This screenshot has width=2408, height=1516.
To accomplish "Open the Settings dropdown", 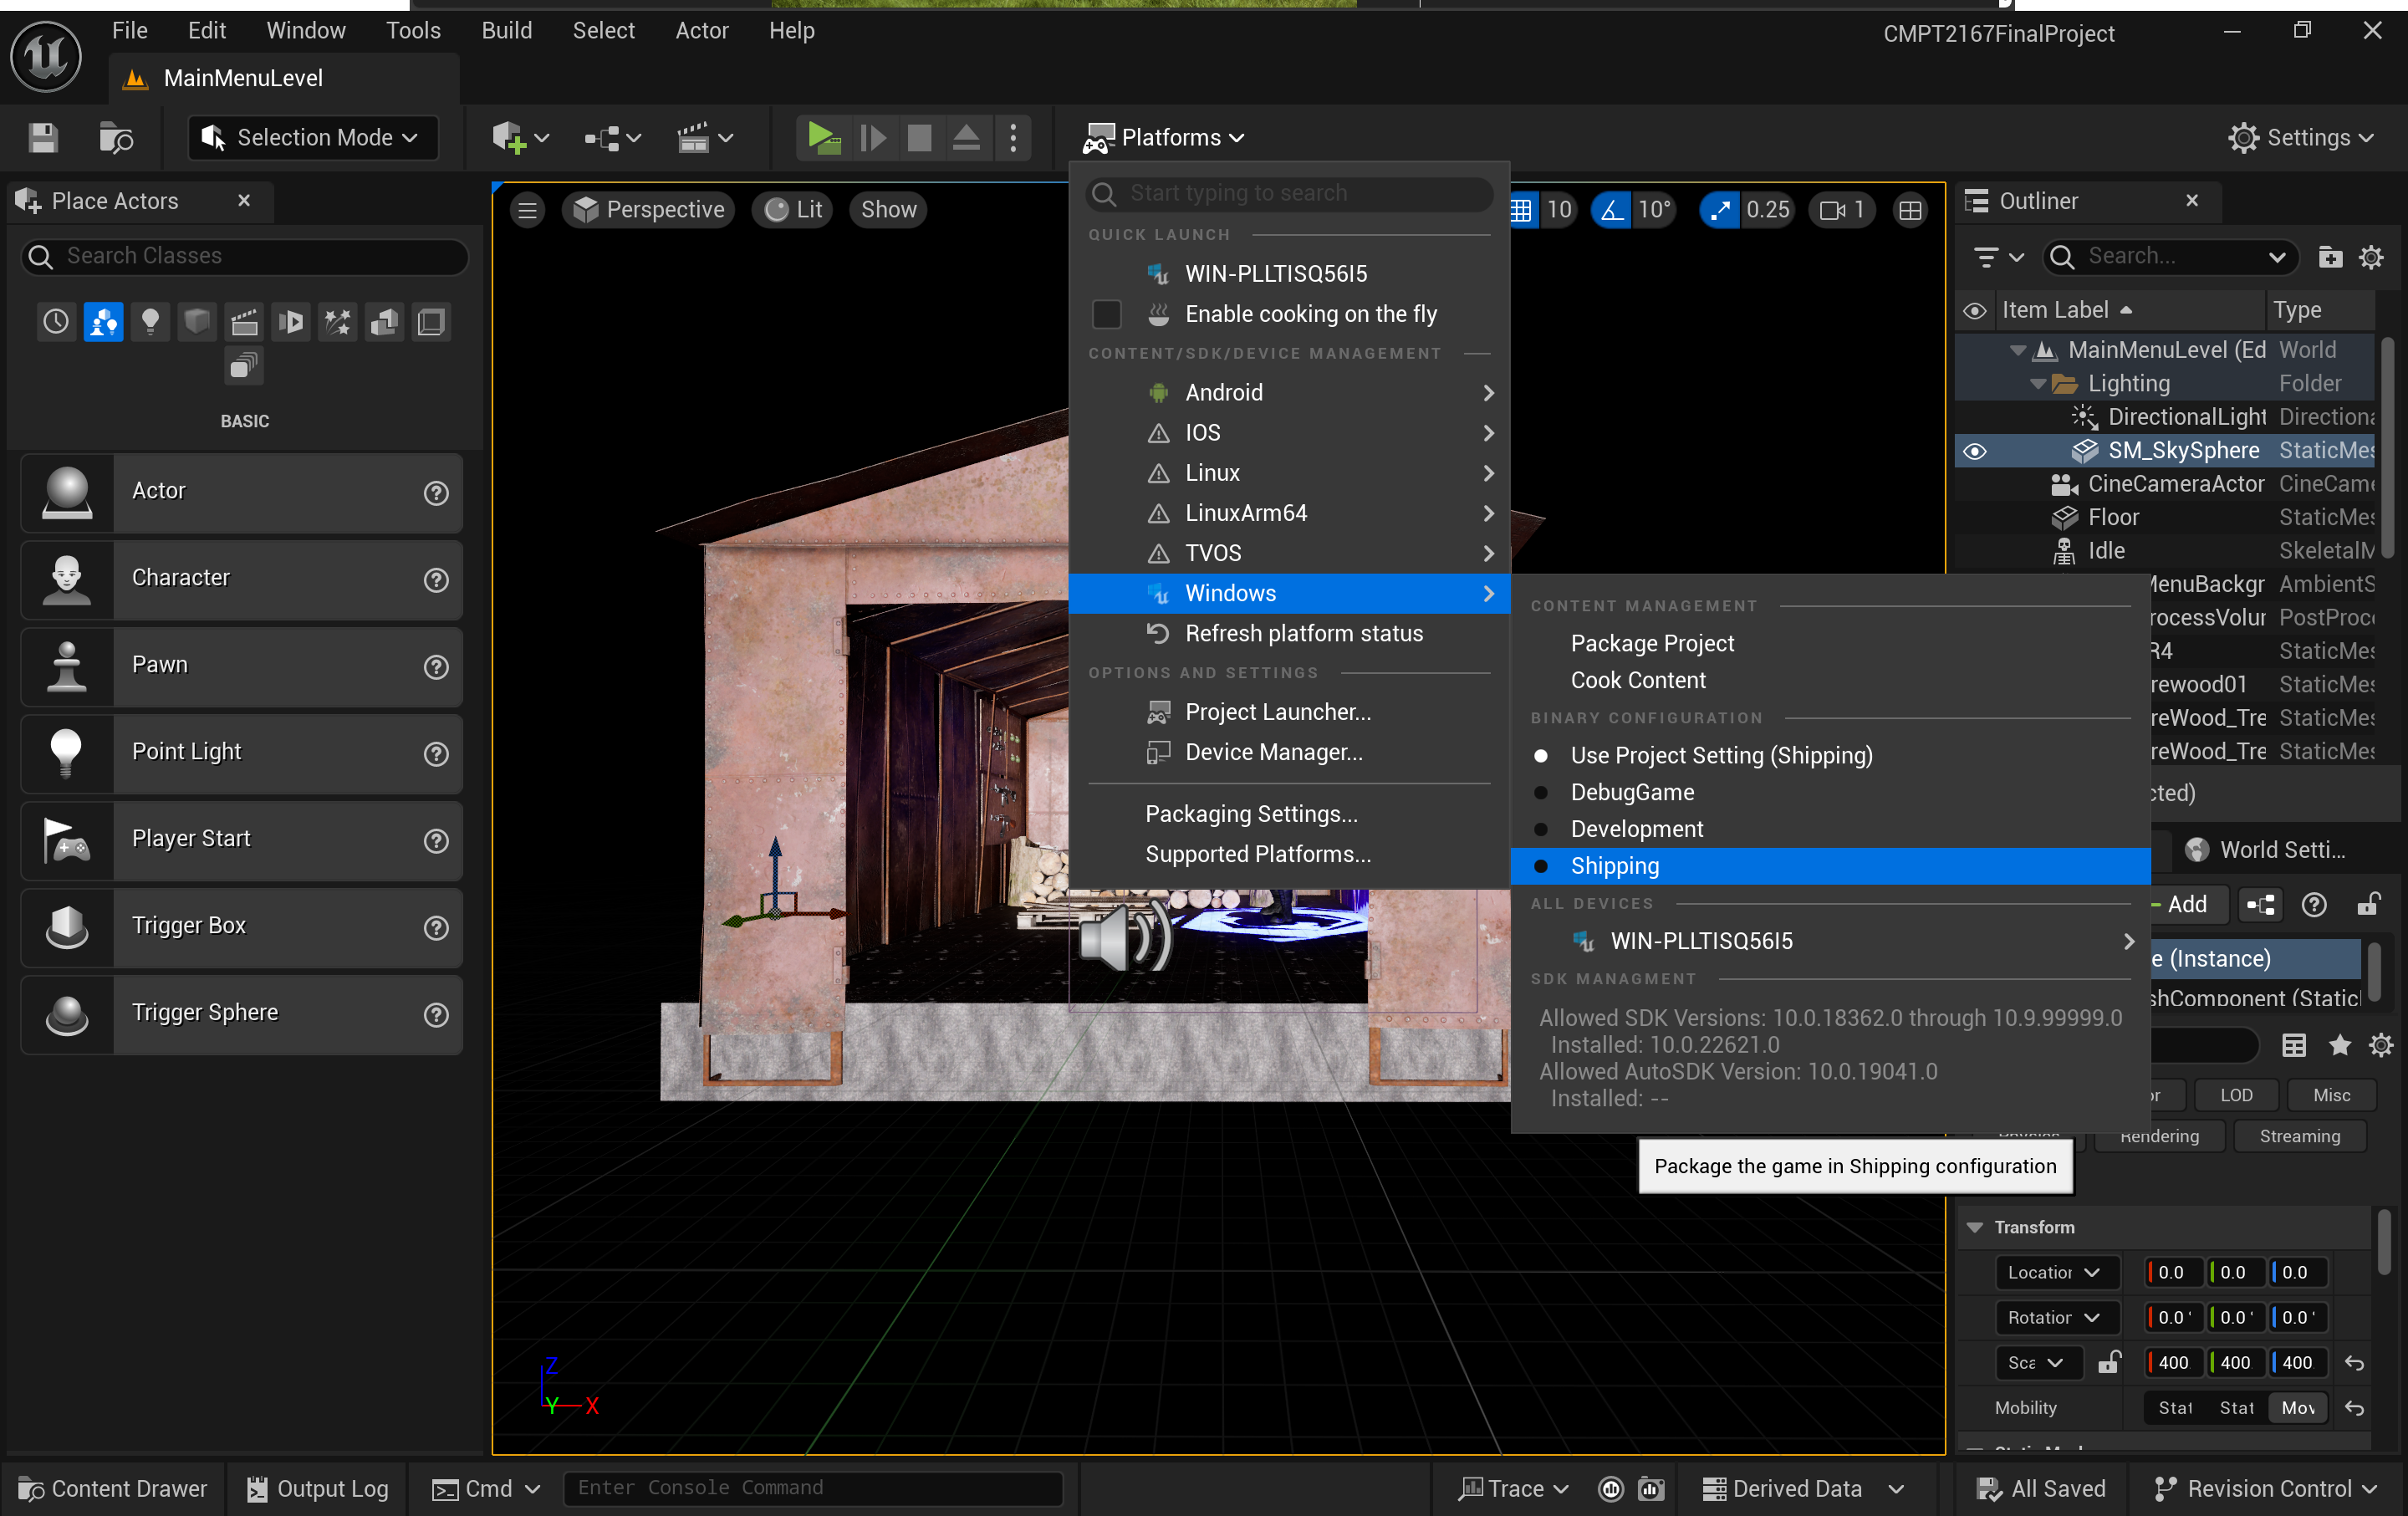I will 2300,137.
